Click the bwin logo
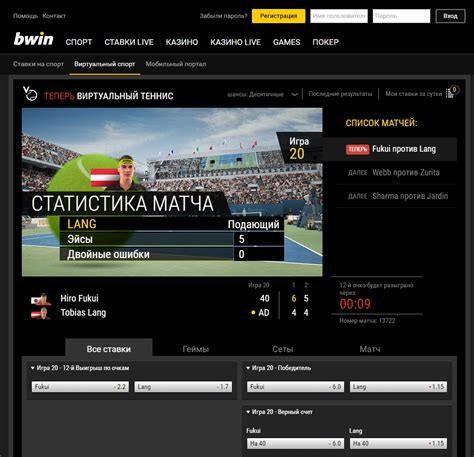 pos(33,39)
